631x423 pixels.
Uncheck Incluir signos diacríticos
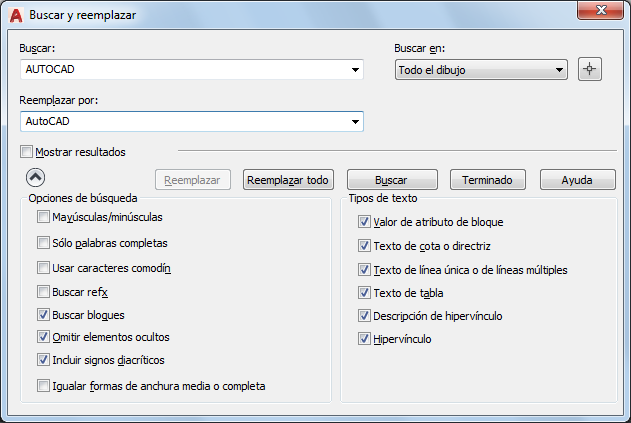click(43, 359)
